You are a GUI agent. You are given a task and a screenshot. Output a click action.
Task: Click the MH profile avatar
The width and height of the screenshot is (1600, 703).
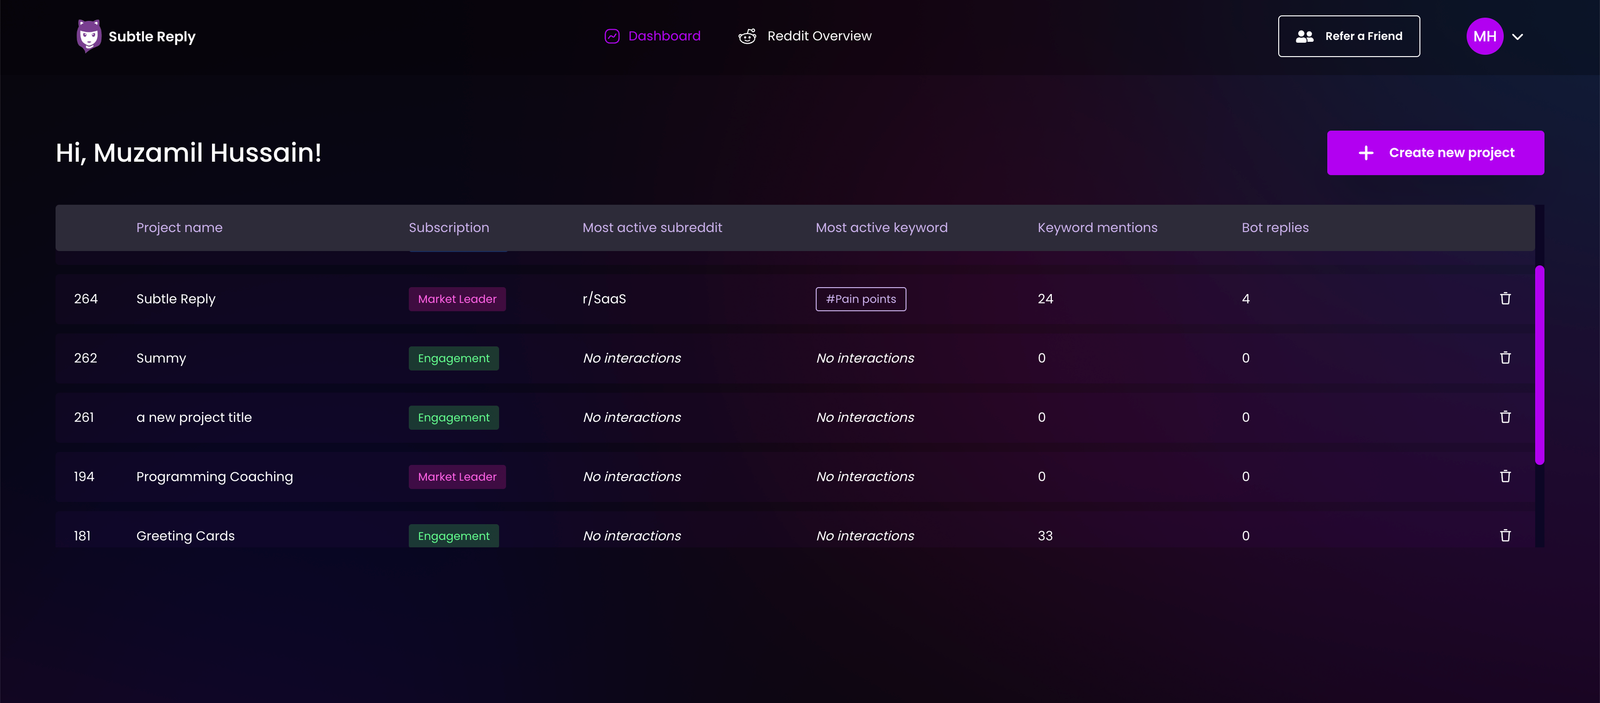pyautogui.click(x=1485, y=36)
